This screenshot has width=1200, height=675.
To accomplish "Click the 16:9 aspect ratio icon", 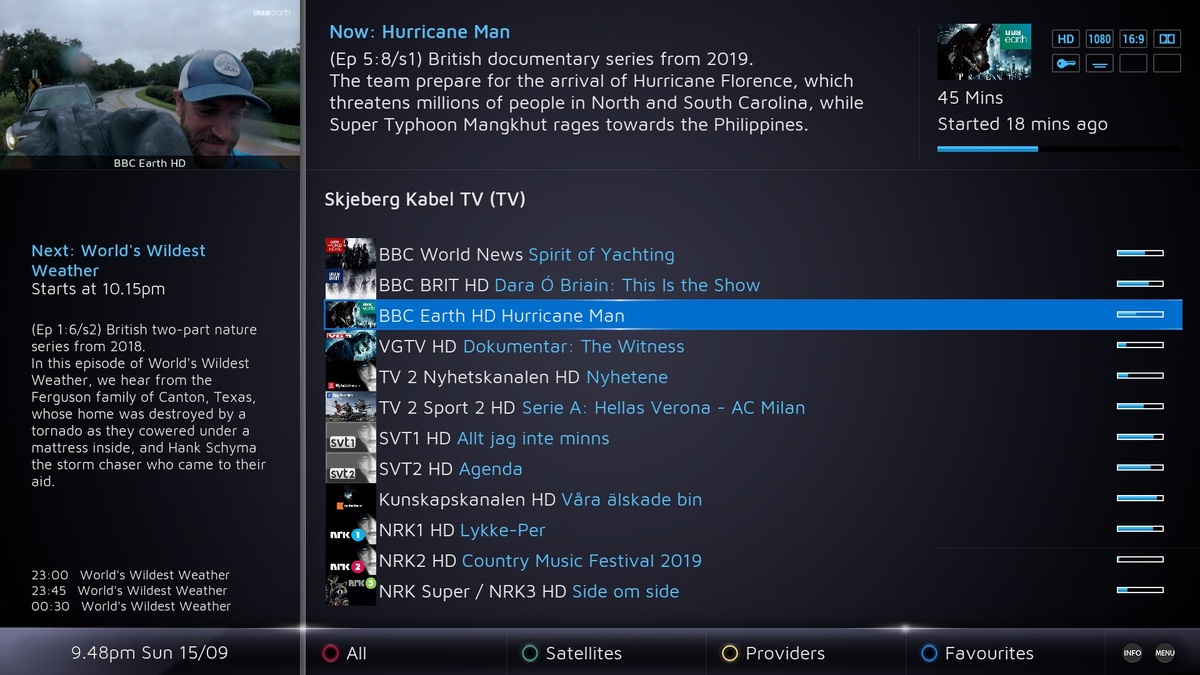I will coord(1133,39).
